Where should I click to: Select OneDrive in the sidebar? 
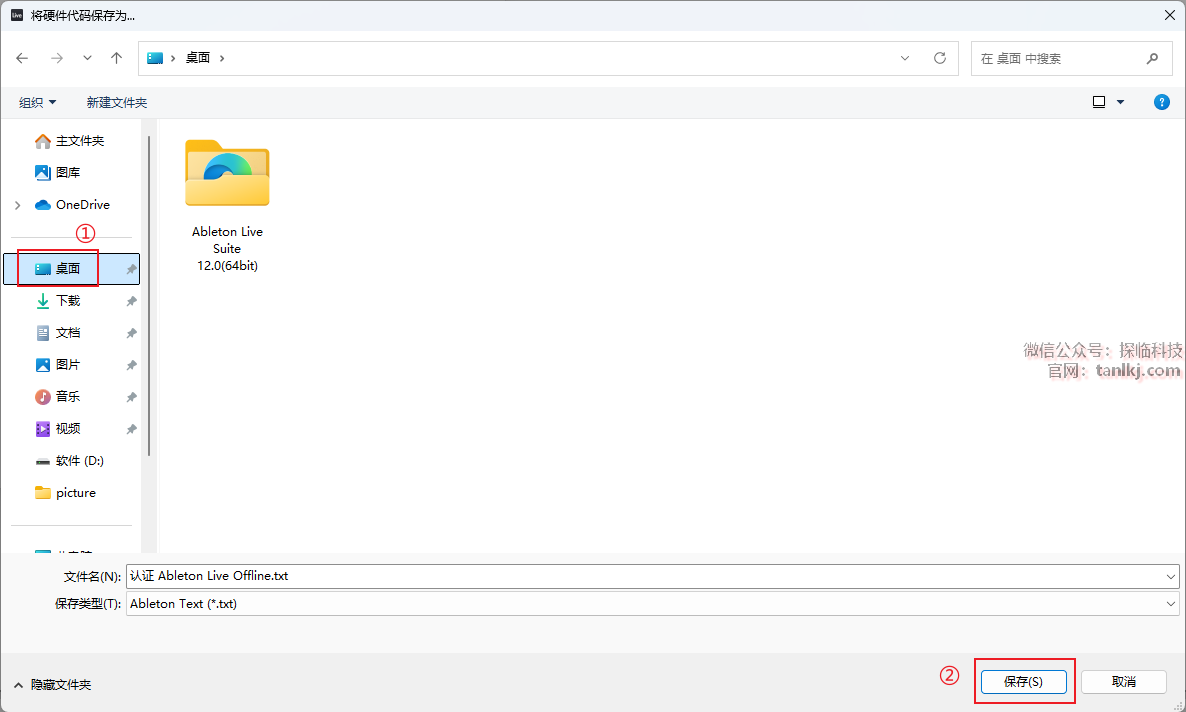(82, 205)
